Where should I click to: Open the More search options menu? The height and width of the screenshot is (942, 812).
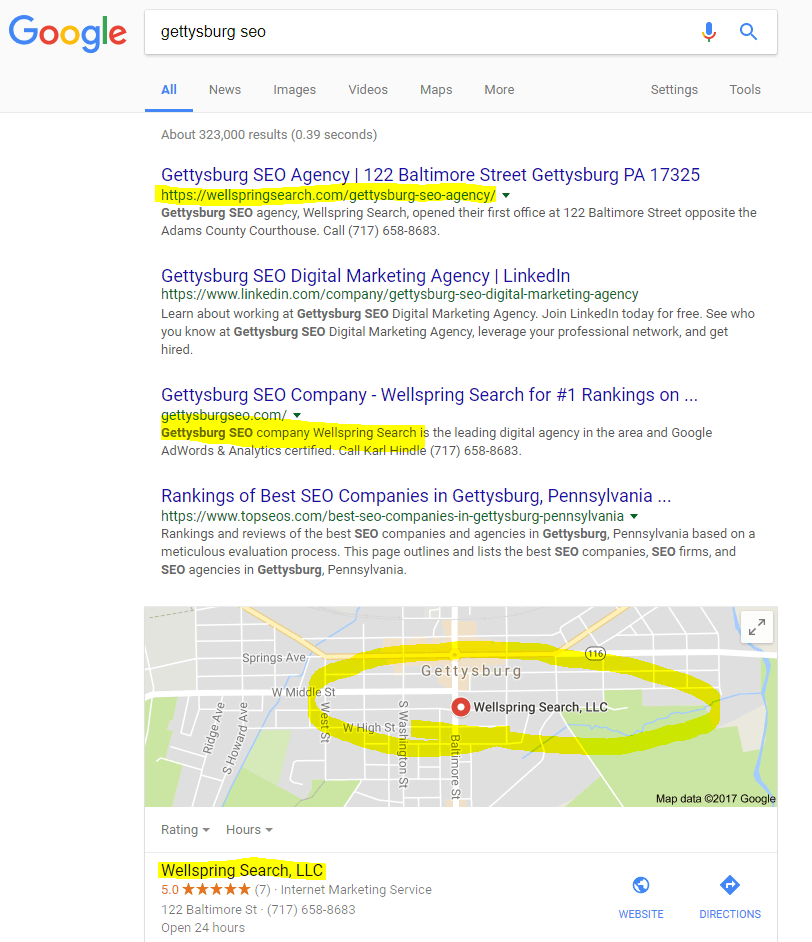tap(499, 90)
